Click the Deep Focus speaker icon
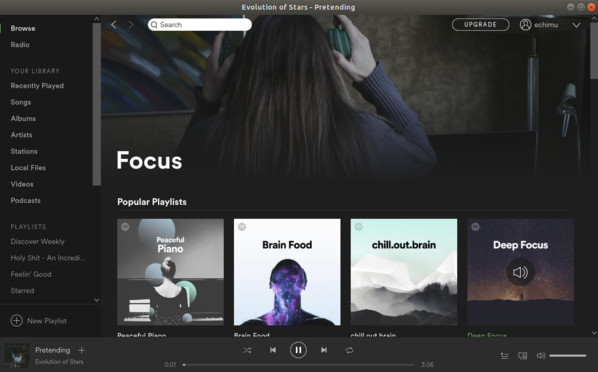Screen dimensions: 598x372 coord(520,272)
